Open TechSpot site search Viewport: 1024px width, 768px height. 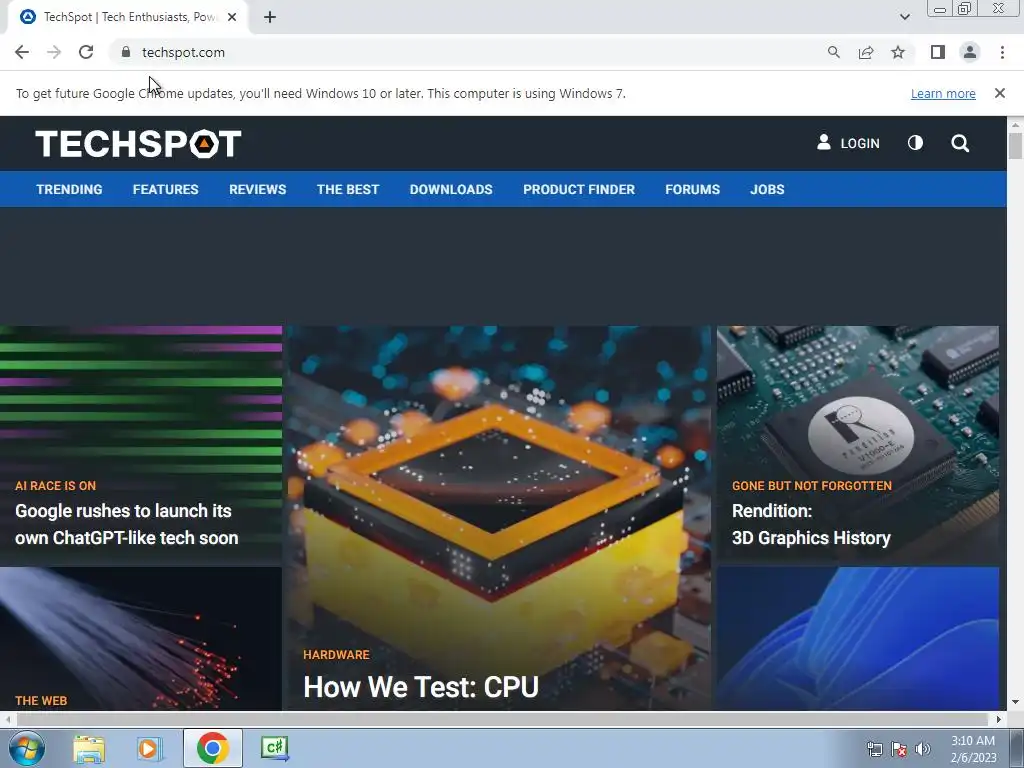coord(960,143)
